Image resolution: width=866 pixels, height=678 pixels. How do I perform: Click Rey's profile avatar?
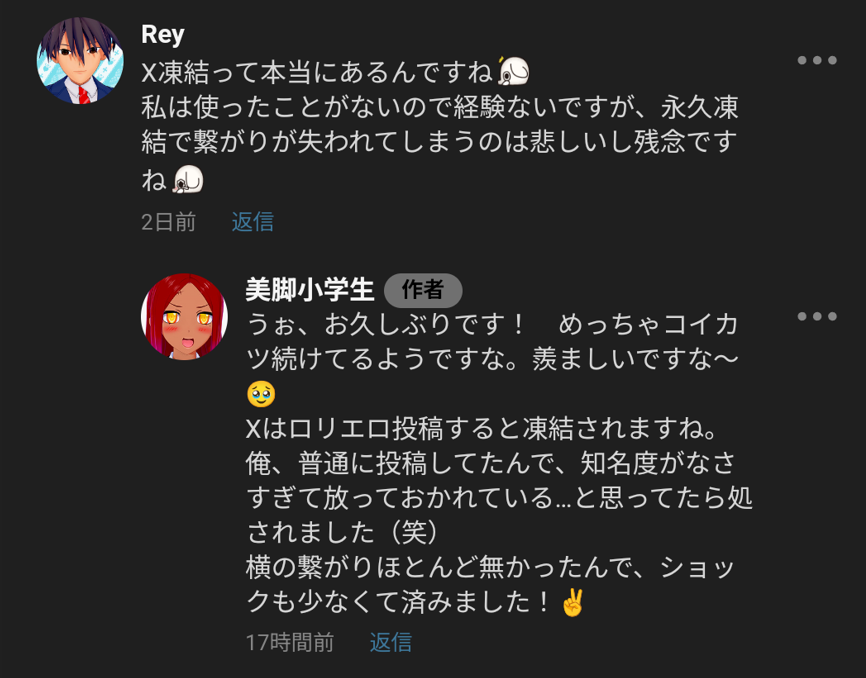click(x=80, y=60)
